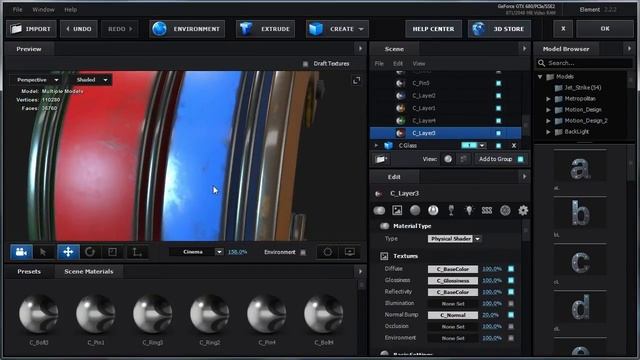Image resolution: width=640 pixels, height=360 pixels.
Task: Open the reflectivity ring icon in Edit panel
Action: point(433,210)
